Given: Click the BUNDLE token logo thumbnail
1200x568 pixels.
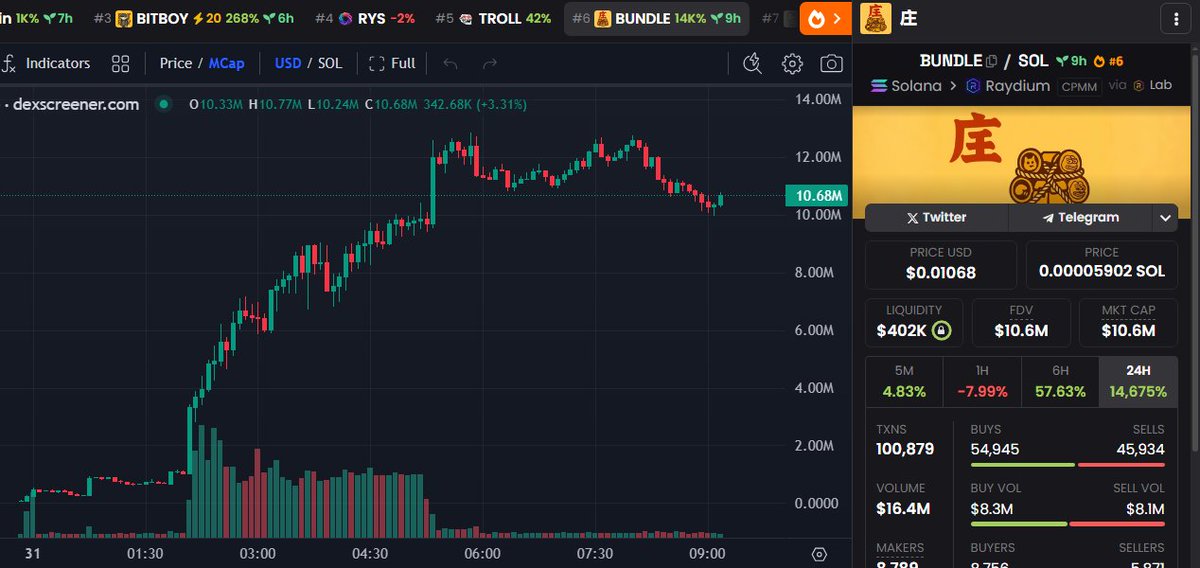Looking at the screenshot, I should tap(876, 18).
